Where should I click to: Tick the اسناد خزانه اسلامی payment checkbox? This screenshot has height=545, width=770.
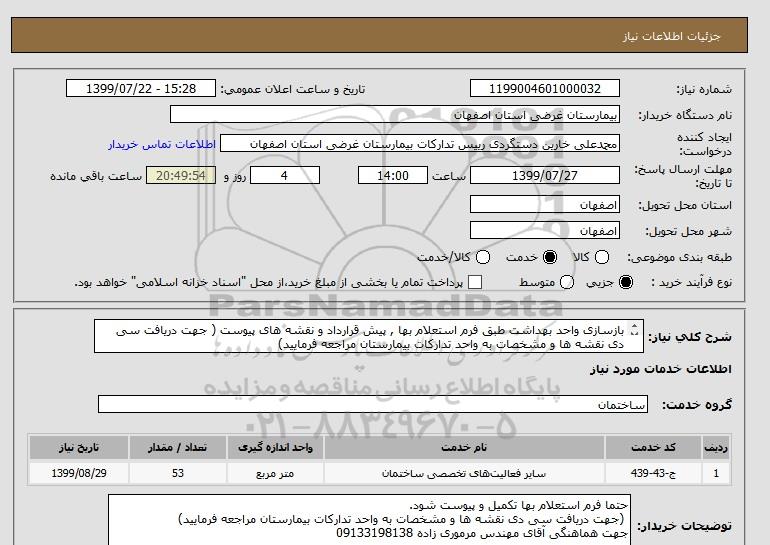[x=475, y=282]
